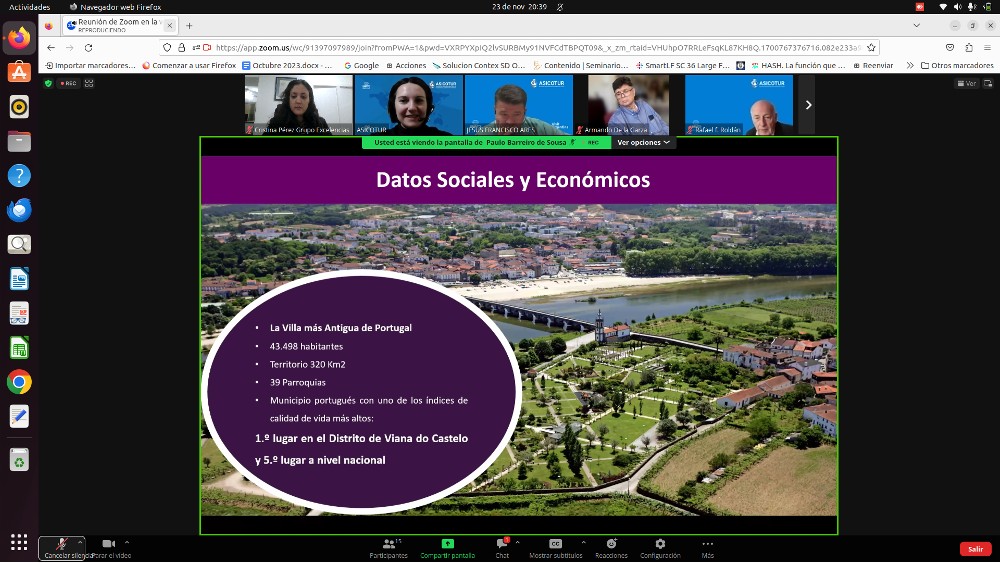1000x563 pixels.
Task: Toggle Mostrar subtítulos captions
Action: 555,544
